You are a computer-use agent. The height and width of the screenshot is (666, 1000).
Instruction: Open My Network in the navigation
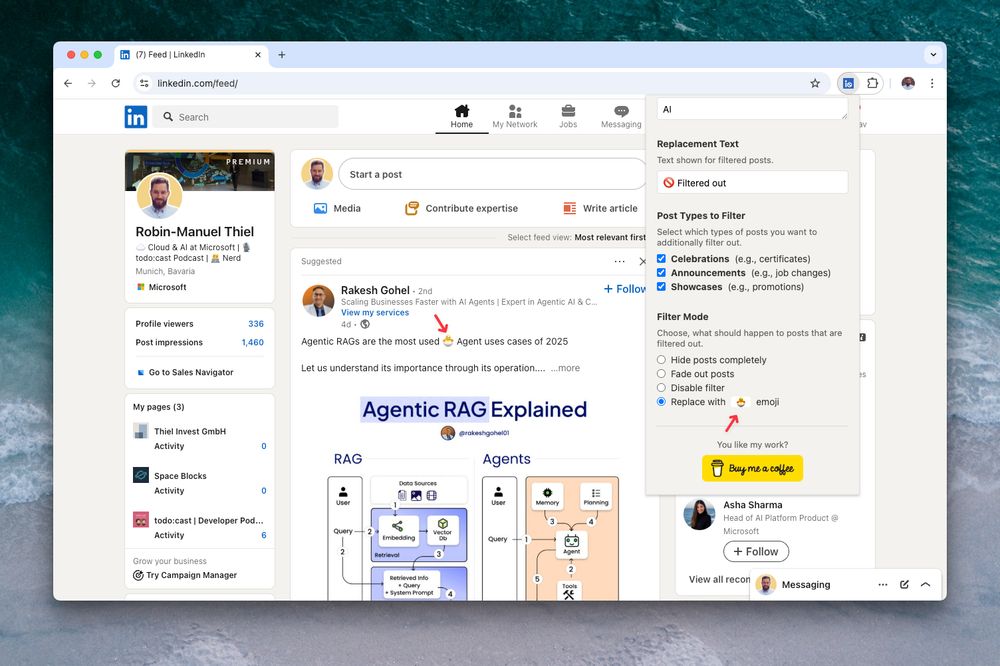click(x=515, y=117)
